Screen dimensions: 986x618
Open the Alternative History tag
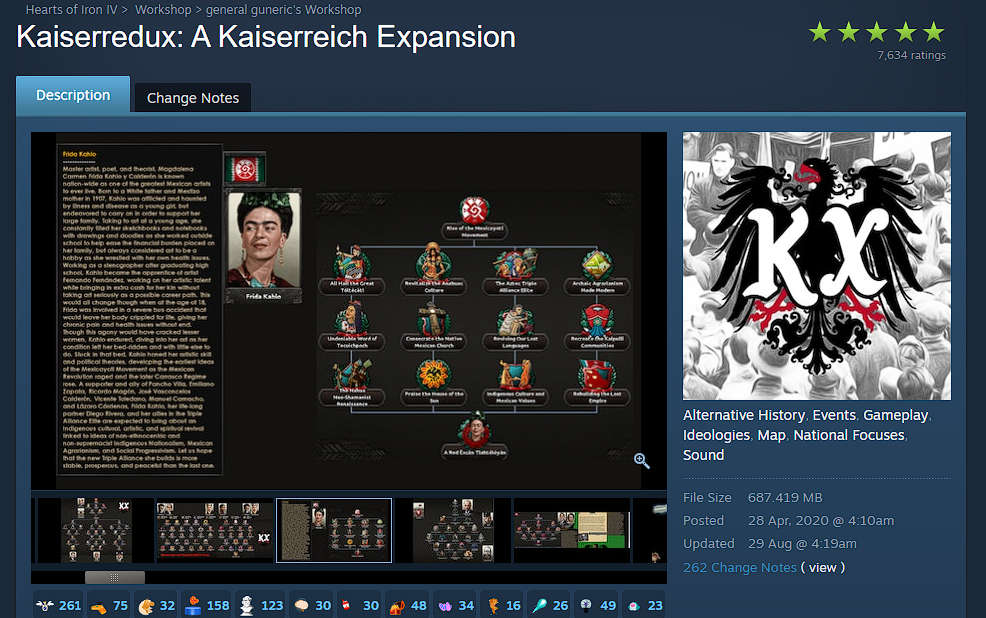pyautogui.click(x=743, y=414)
